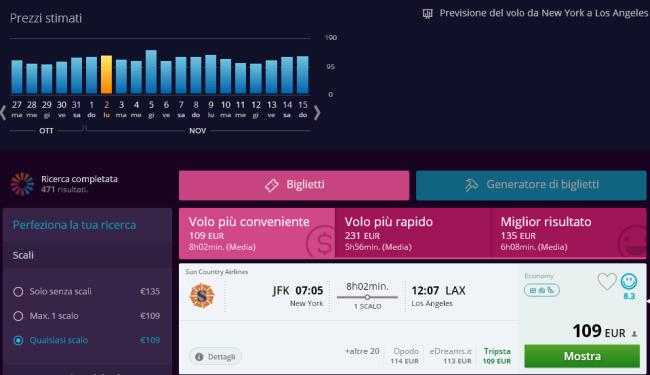Choose Opodo 114 EUR offer
This screenshot has height=375, width=650.
(405, 356)
